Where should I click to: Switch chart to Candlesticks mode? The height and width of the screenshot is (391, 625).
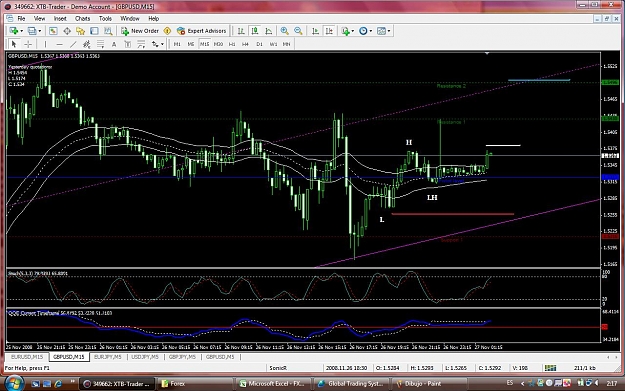(255, 31)
